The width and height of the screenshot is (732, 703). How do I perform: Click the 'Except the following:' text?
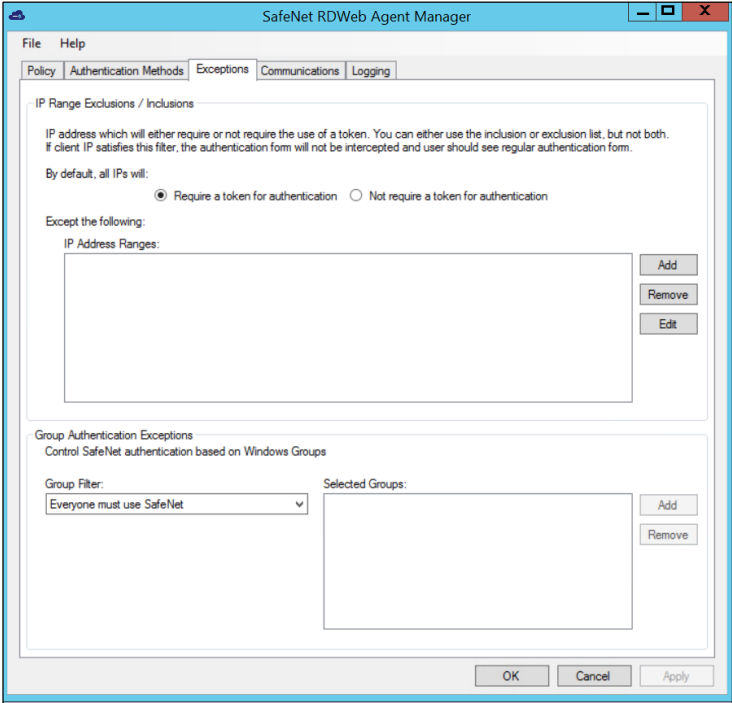coord(95,221)
